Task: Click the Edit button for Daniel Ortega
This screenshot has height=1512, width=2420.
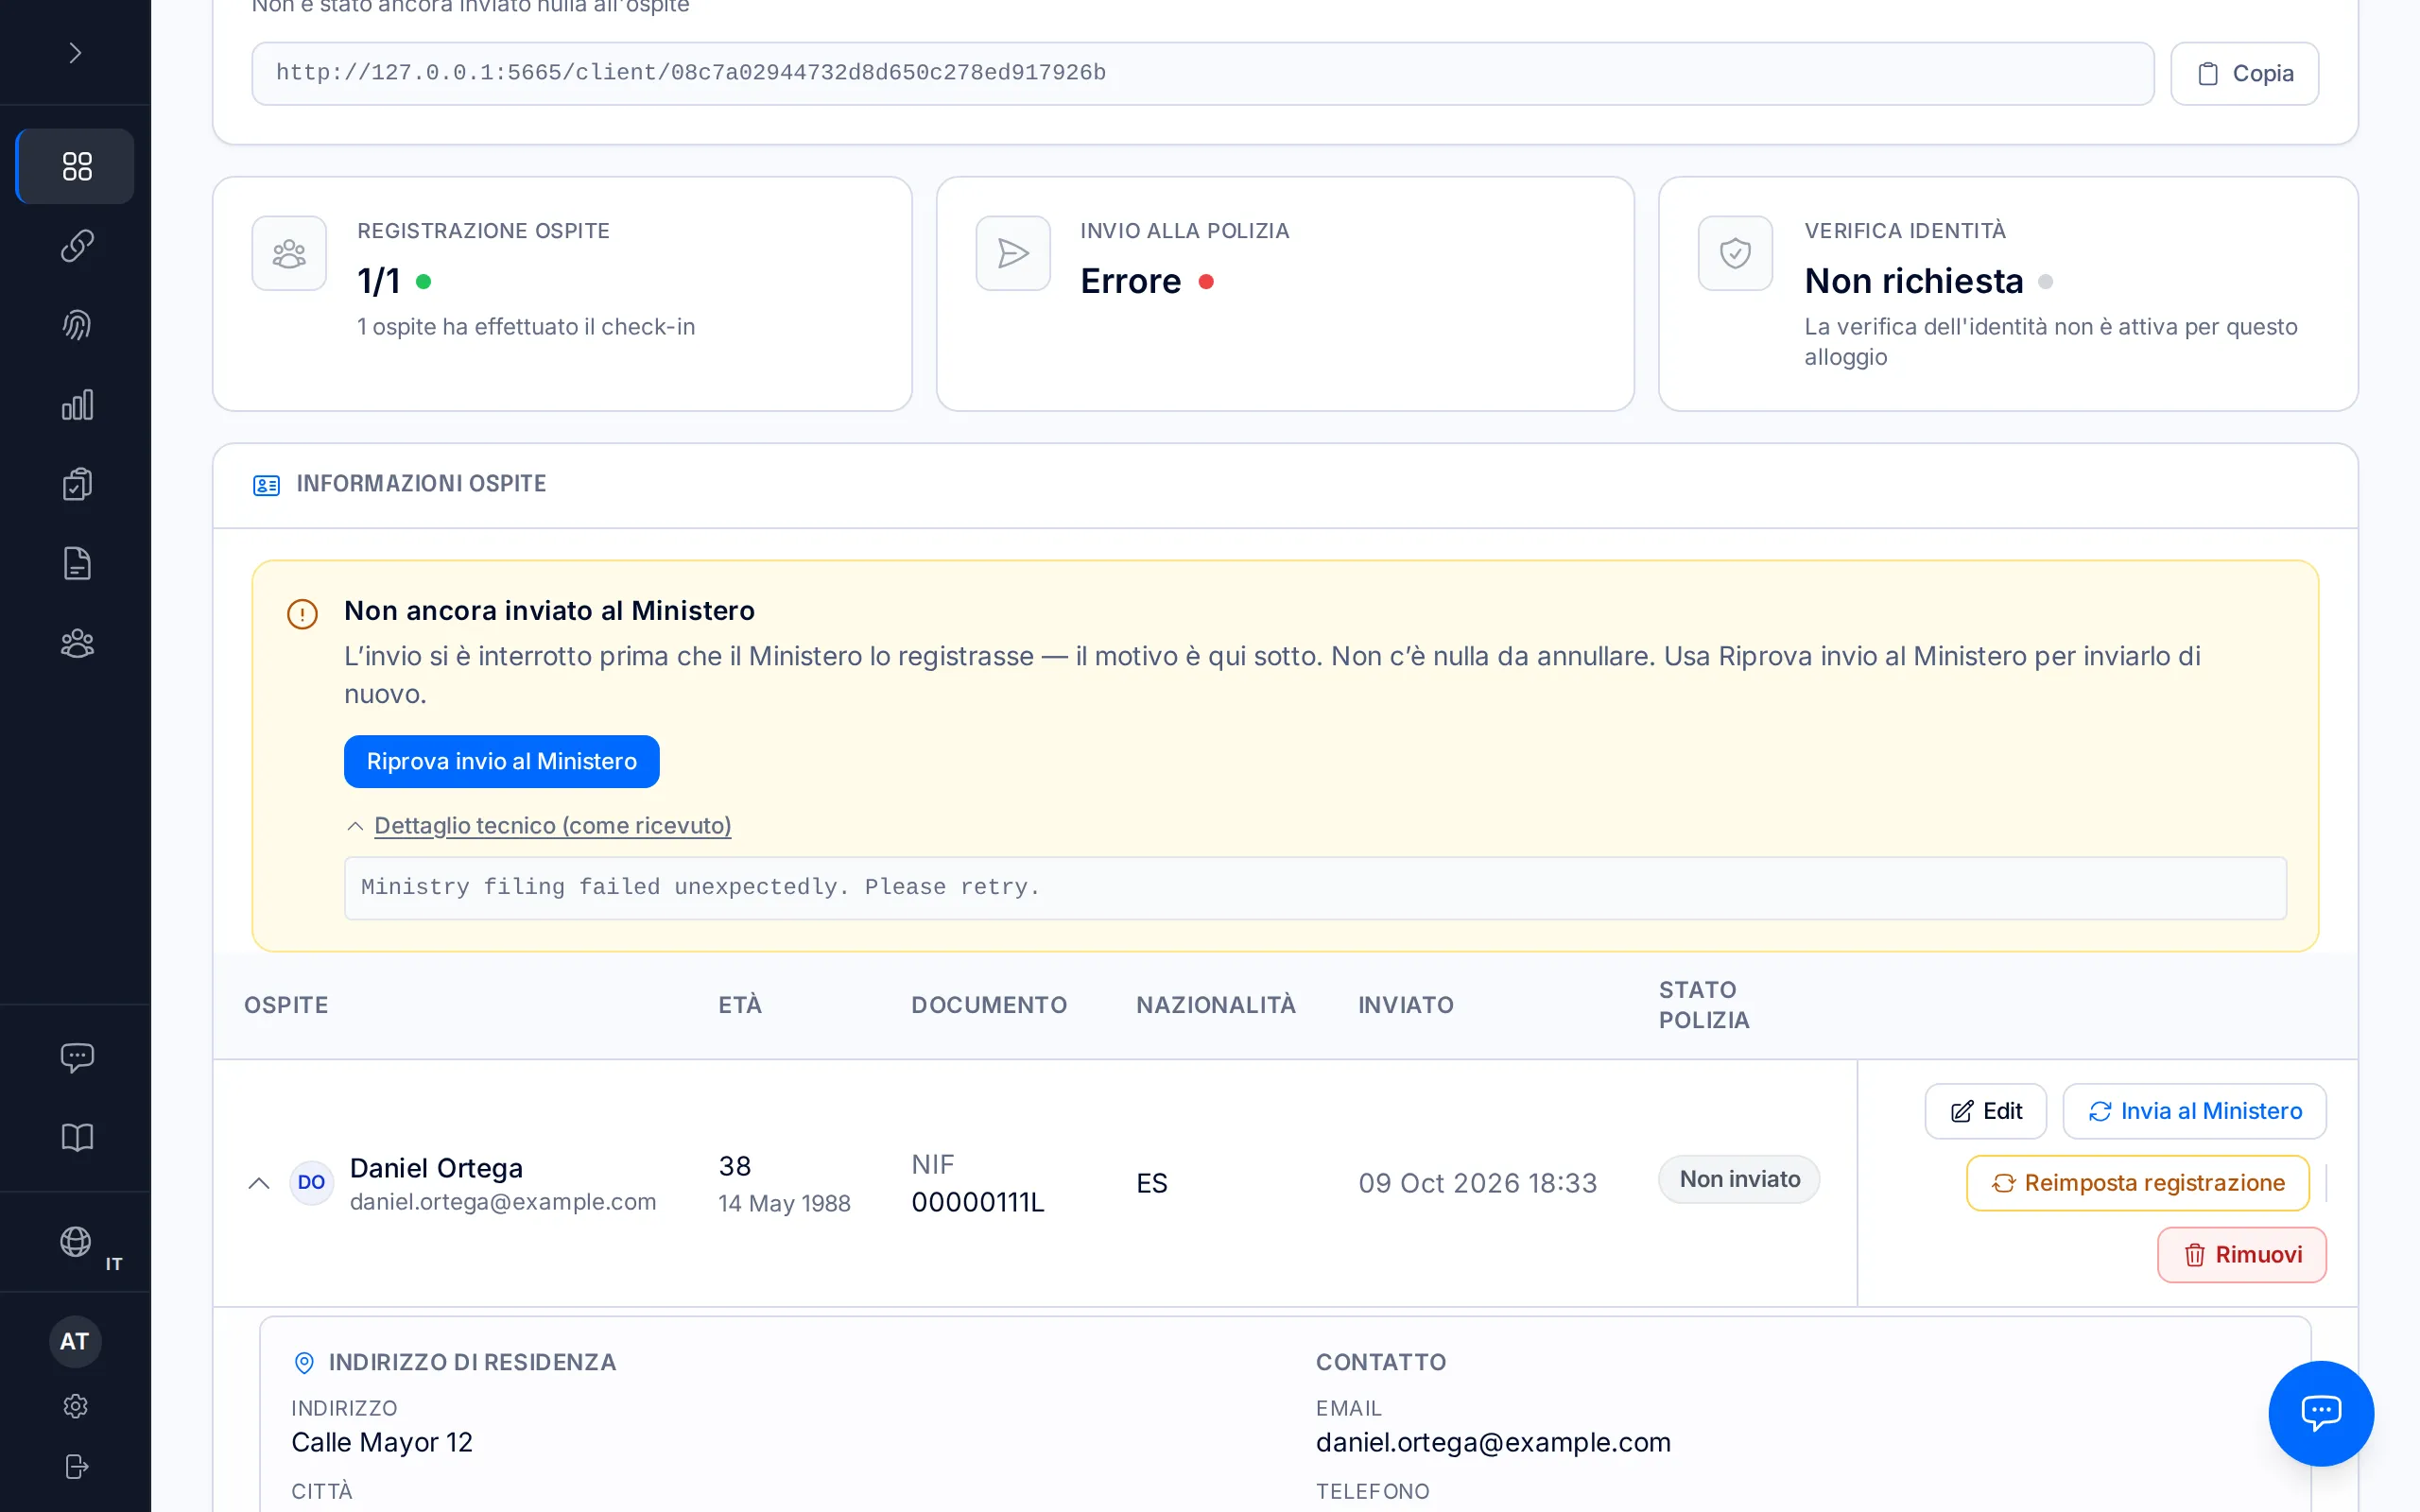Action: click(x=1985, y=1111)
